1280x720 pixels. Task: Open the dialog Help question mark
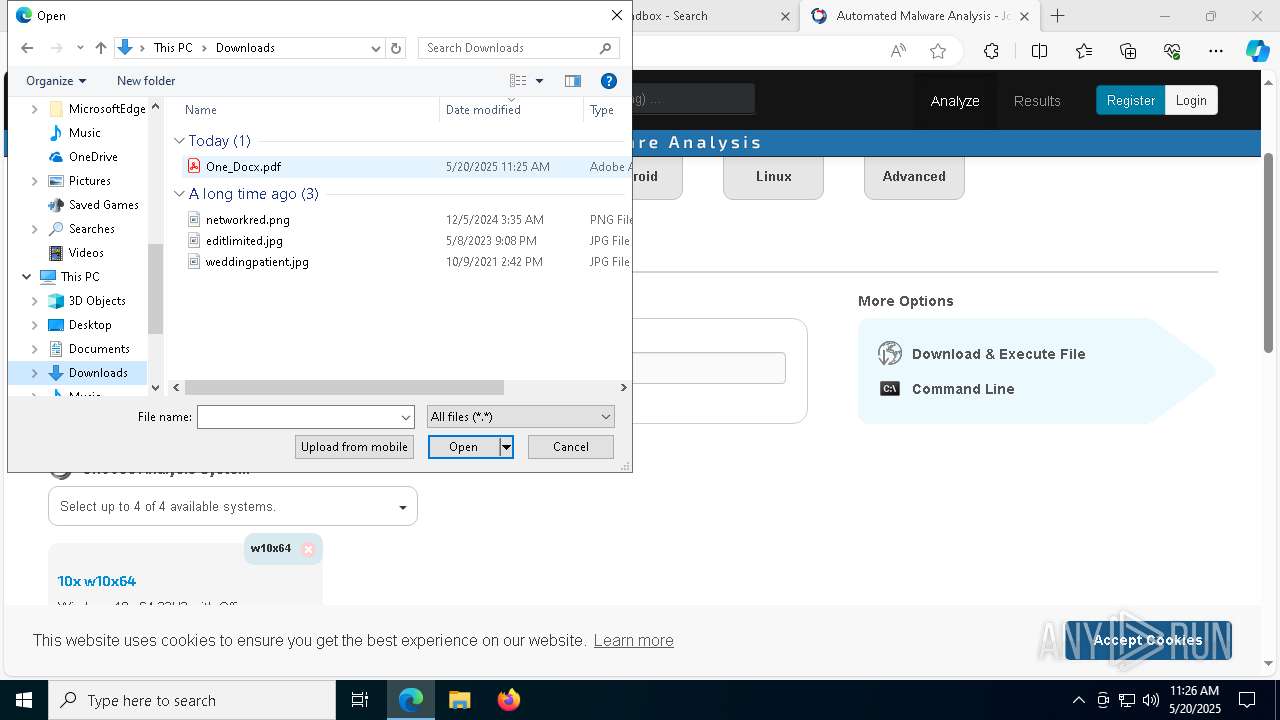[608, 81]
